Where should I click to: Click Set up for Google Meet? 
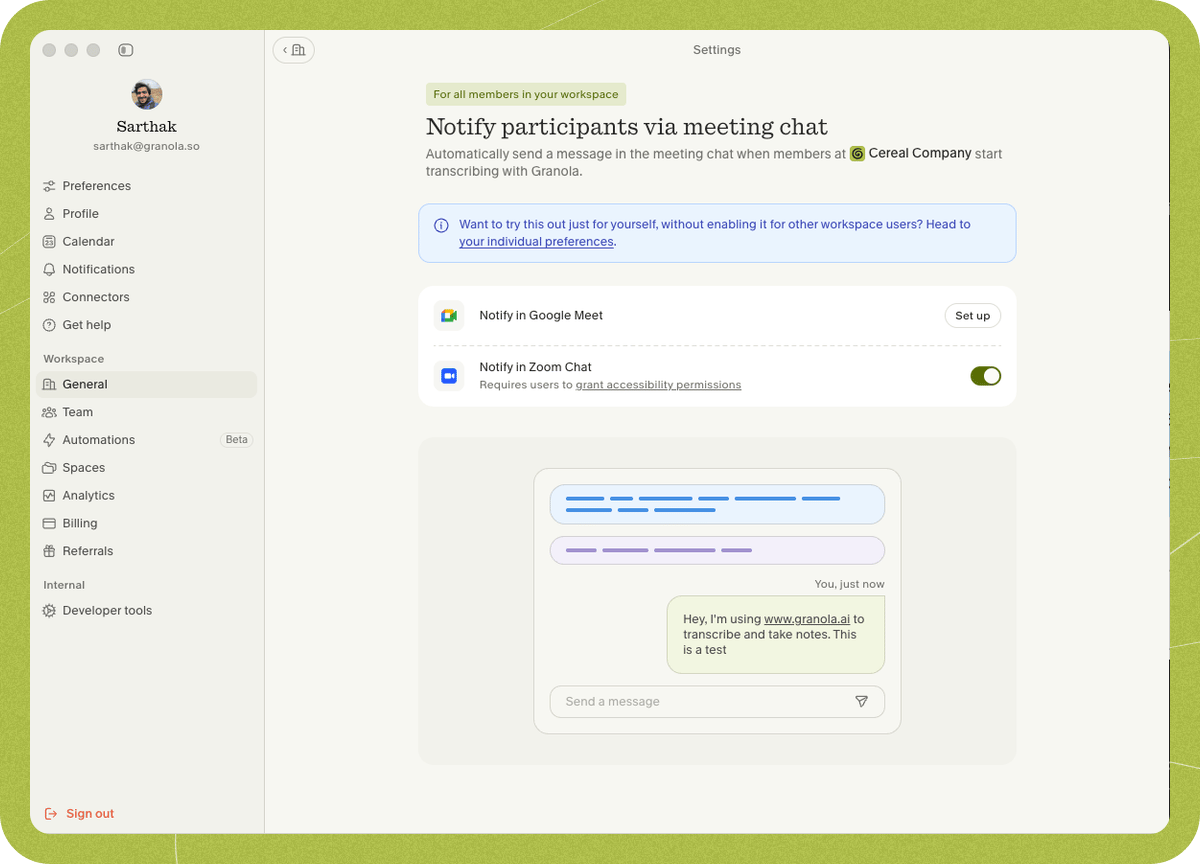click(x=972, y=316)
